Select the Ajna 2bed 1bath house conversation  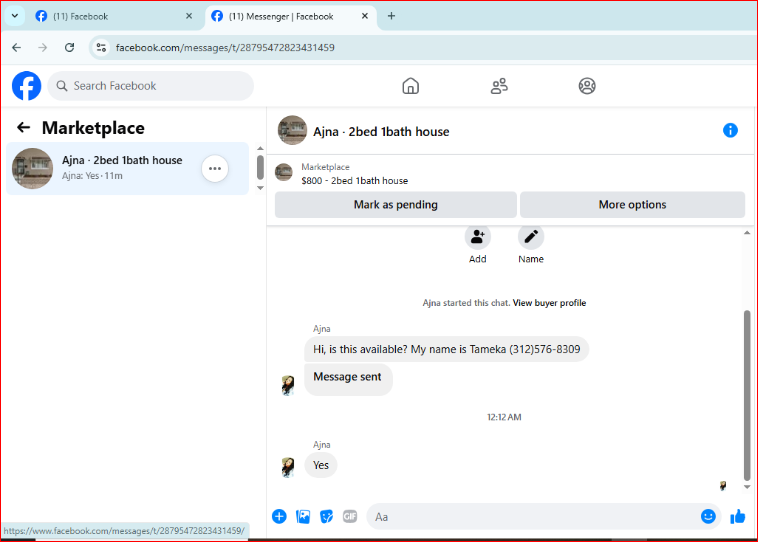(x=128, y=168)
